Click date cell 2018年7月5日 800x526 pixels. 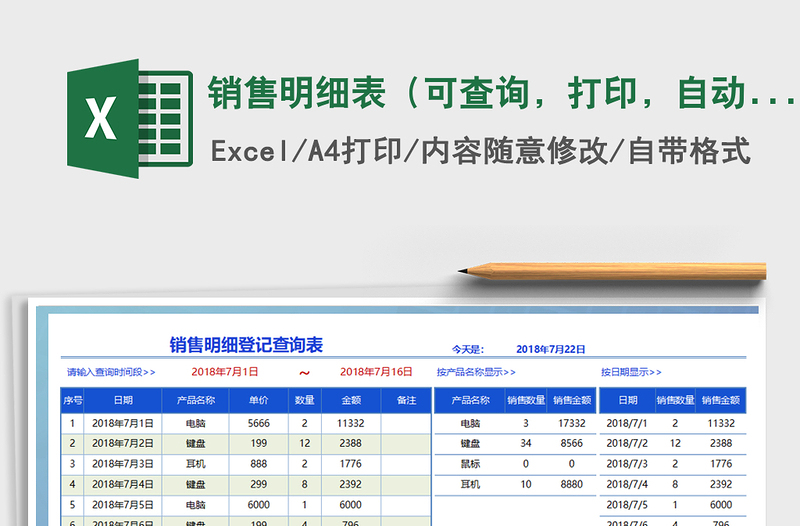122,505
